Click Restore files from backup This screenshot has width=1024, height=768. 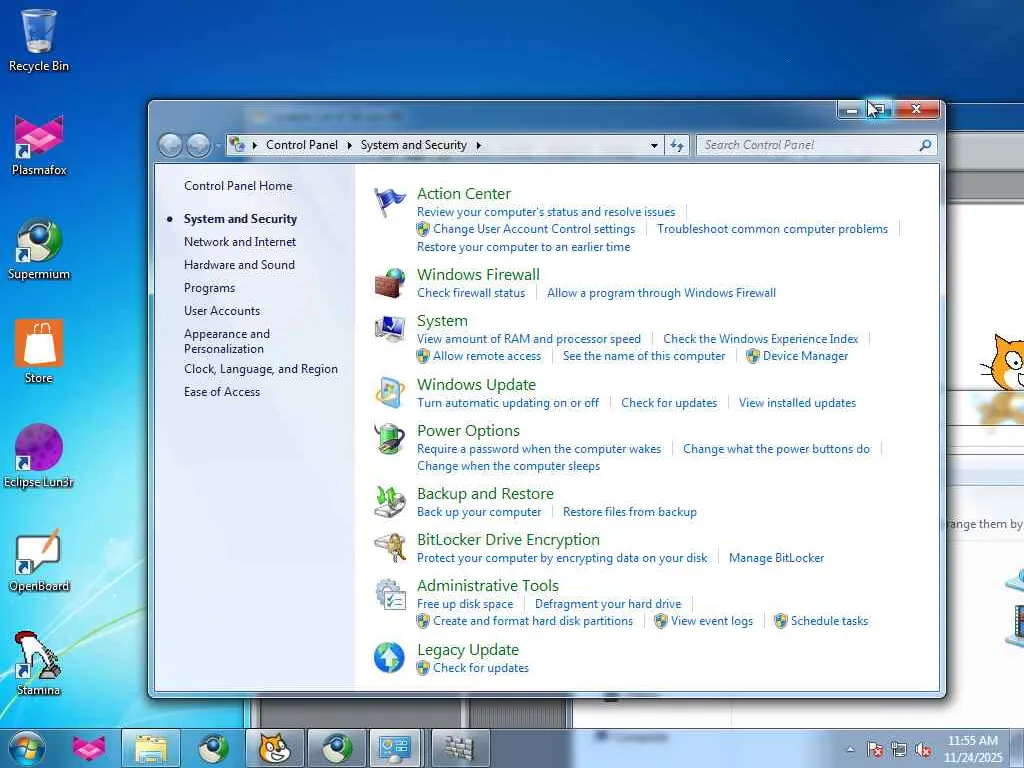tap(630, 512)
